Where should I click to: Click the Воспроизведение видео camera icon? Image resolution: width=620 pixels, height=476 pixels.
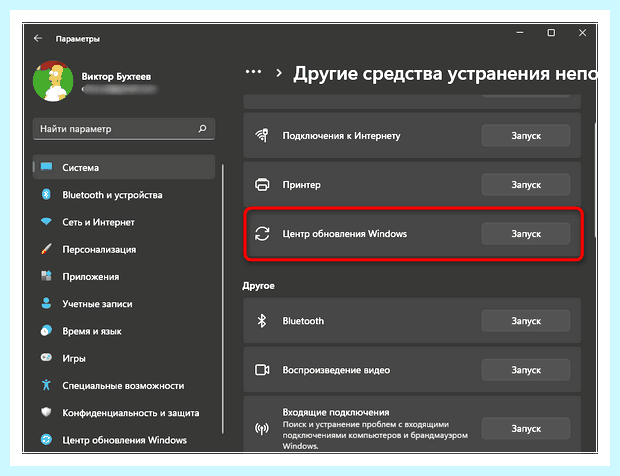coord(262,370)
